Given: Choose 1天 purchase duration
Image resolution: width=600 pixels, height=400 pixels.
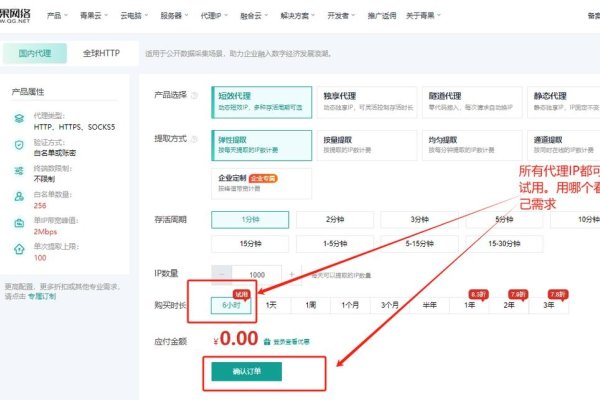Looking at the screenshot, I should click(x=271, y=305).
